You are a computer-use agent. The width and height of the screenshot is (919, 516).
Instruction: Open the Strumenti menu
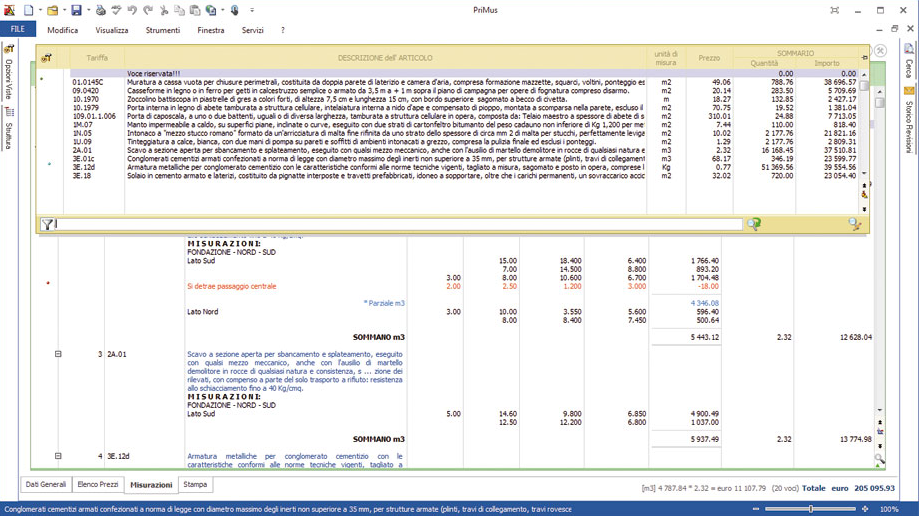click(x=163, y=30)
